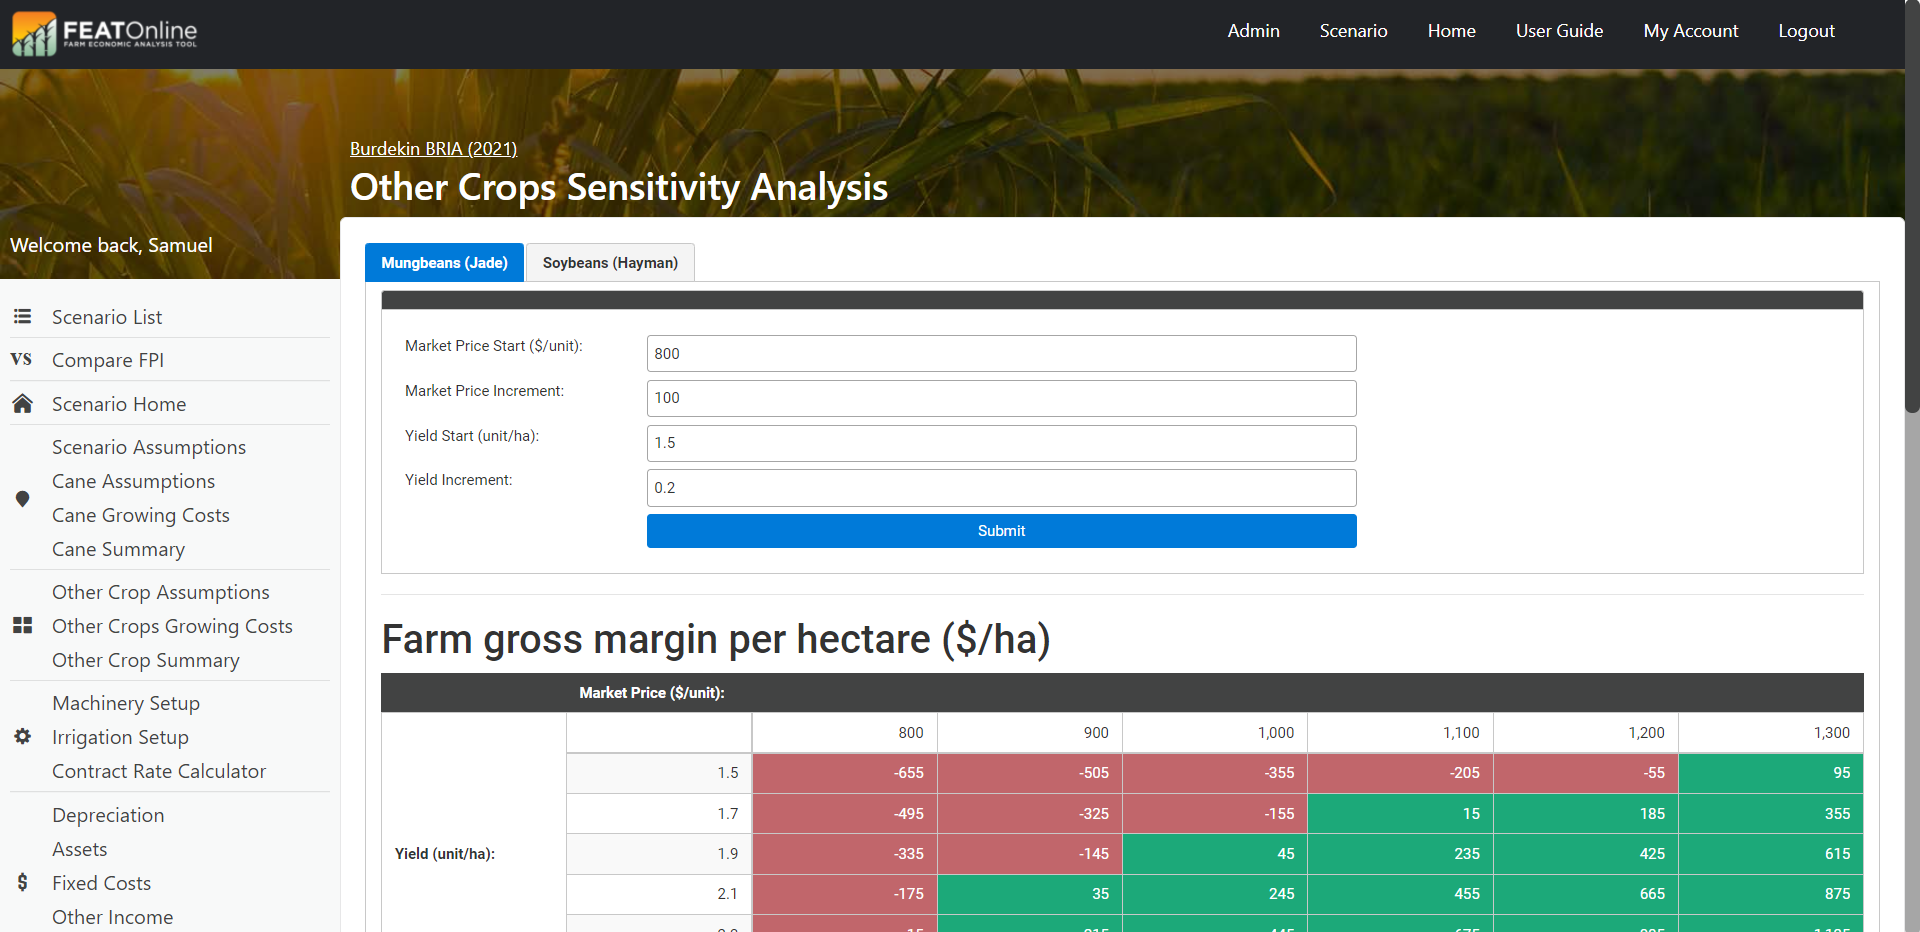This screenshot has width=1920, height=932.
Task: Click the gear icon beside Irrigation Setup
Action: click(22, 737)
